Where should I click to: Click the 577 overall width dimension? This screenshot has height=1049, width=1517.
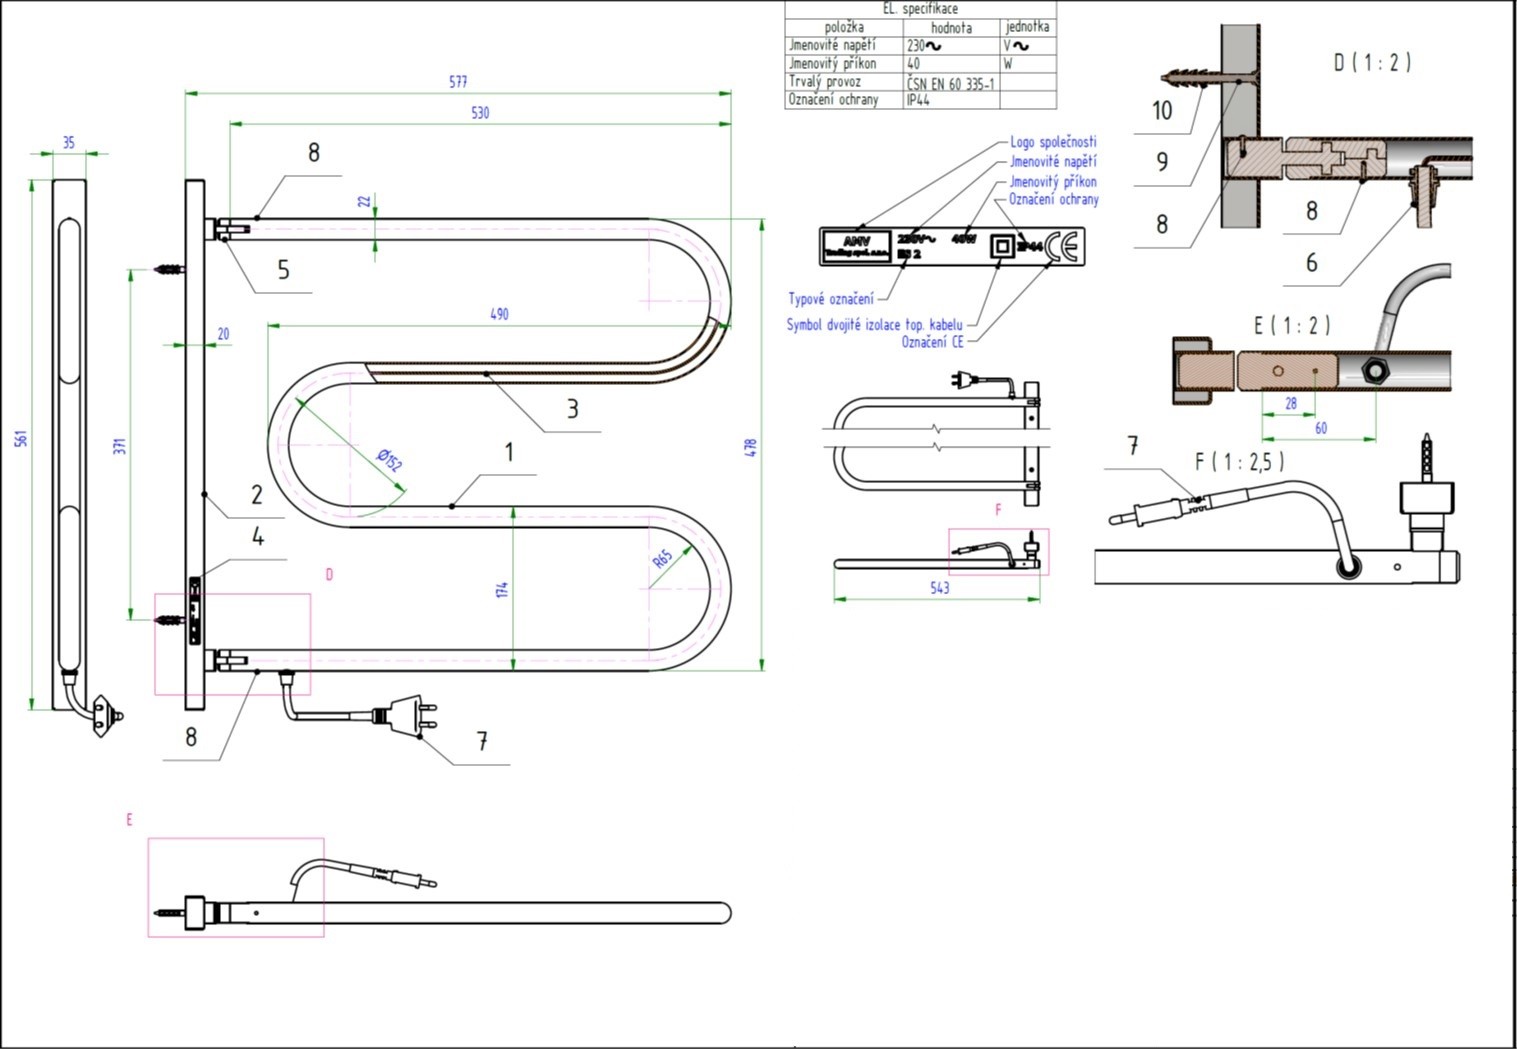click(x=458, y=82)
